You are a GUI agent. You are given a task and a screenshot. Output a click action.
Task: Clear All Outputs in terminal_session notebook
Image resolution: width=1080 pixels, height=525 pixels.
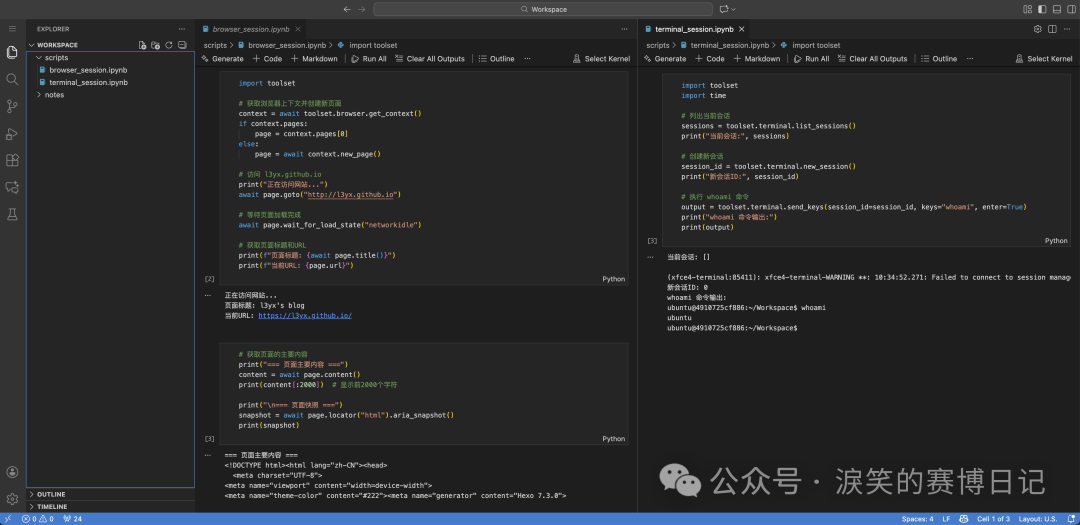[x=873, y=59]
